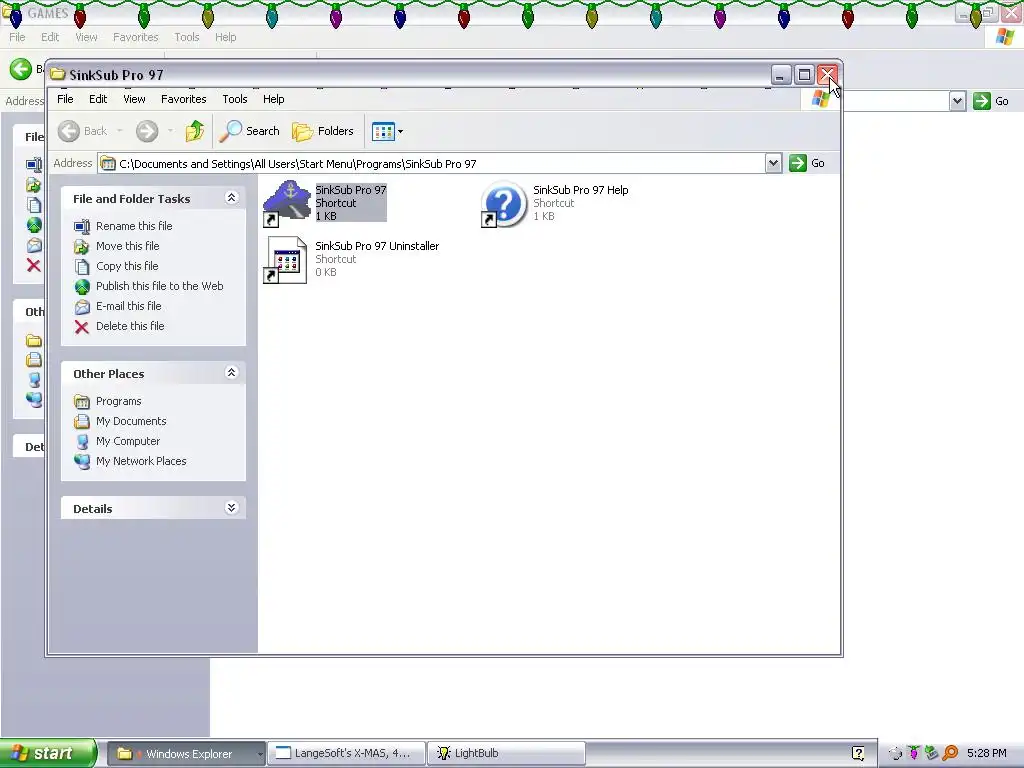Click Move this file link
This screenshot has height=768, width=1024.
click(x=127, y=246)
